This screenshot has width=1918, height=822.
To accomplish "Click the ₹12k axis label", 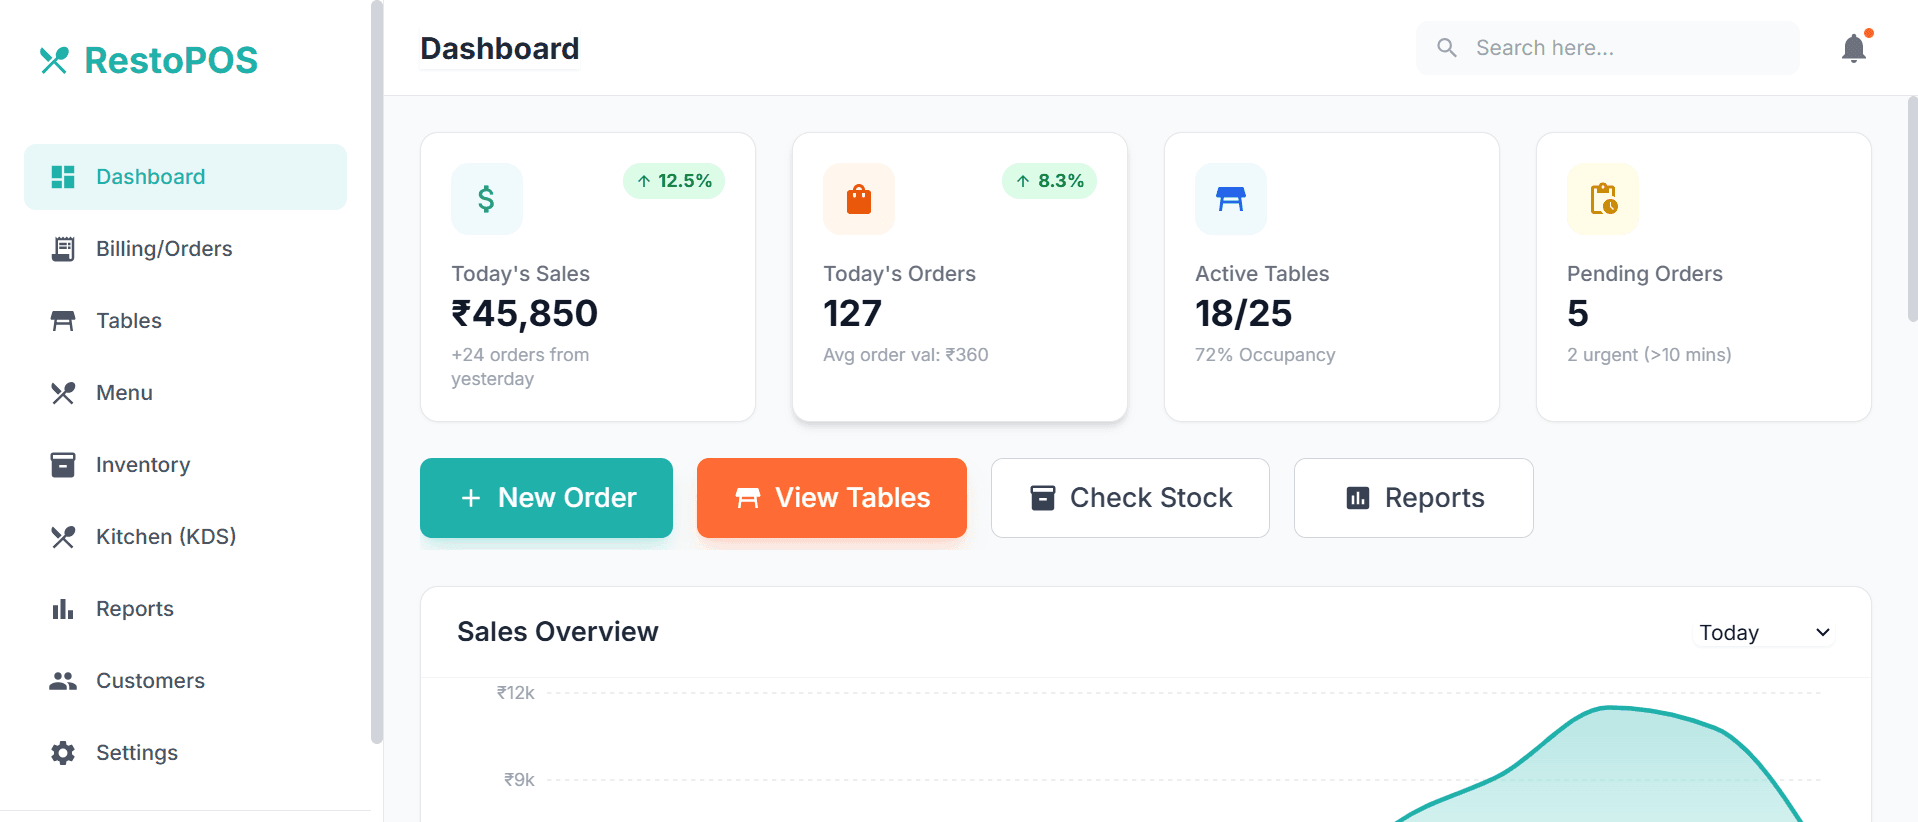I will (516, 693).
